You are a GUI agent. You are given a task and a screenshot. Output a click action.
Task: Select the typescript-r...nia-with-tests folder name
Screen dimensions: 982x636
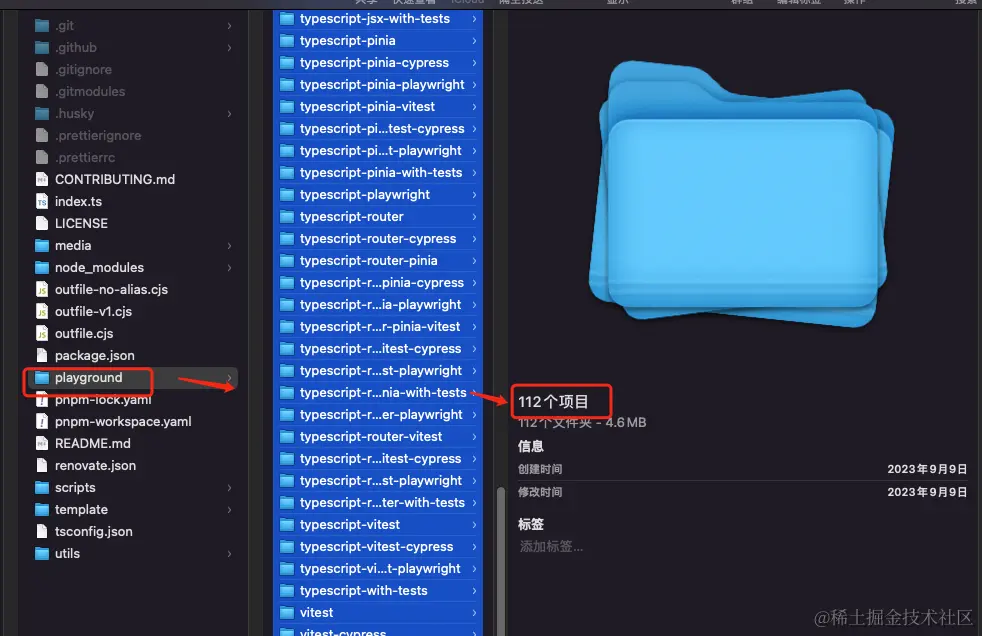click(x=383, y=392)
